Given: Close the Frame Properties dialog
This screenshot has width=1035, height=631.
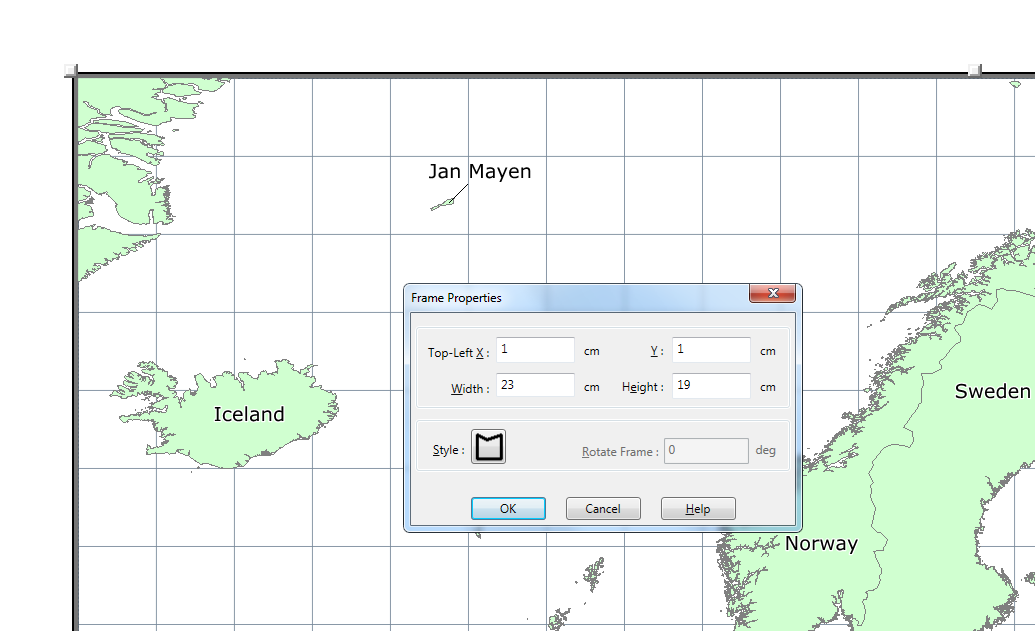Looking at the screenshot, I should (x=772, y=293).
